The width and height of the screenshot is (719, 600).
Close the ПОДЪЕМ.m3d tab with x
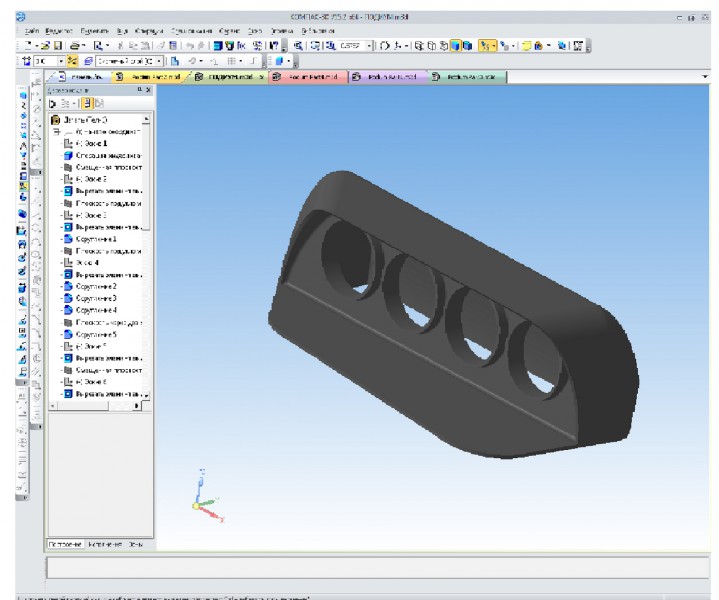click(261, 77)
